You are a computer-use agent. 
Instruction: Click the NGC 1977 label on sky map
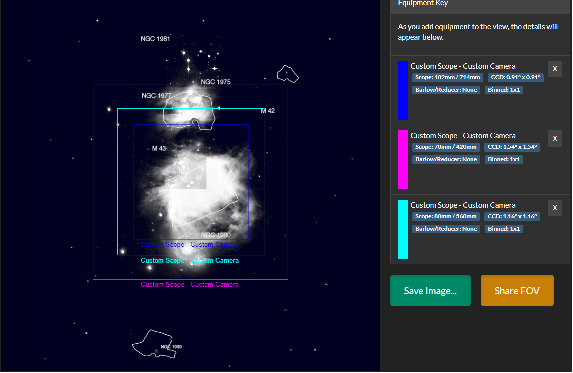coord(156,96)
